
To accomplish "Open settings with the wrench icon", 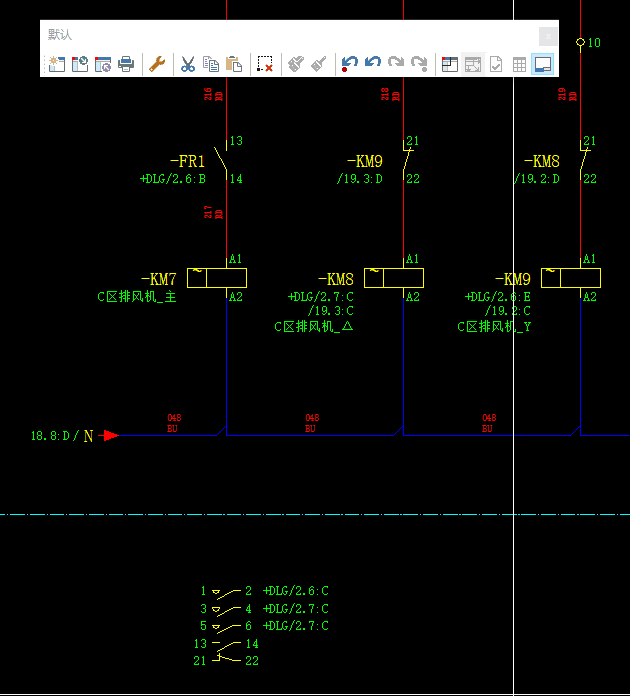I will click(157, 65).
